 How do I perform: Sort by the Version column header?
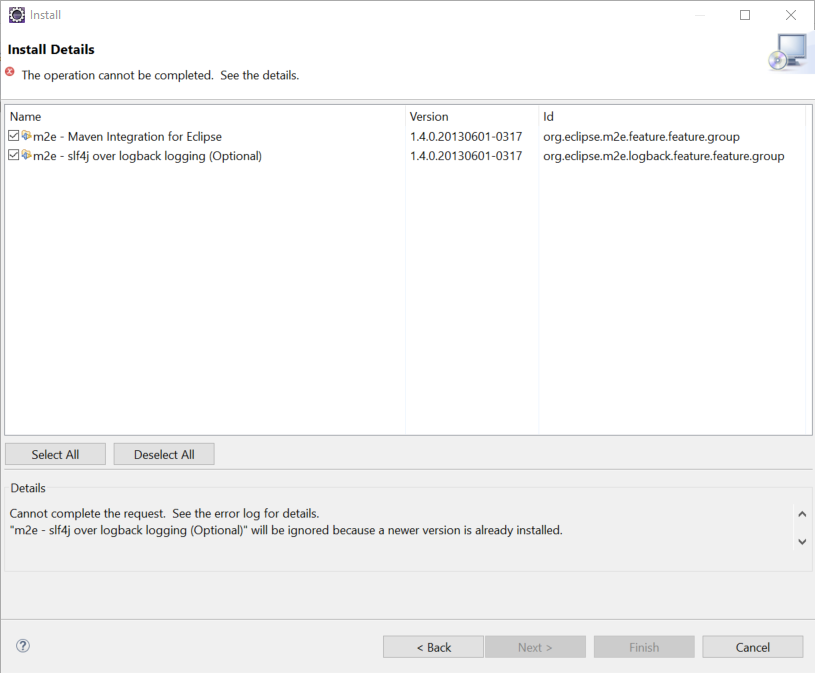tap(472, 116)
